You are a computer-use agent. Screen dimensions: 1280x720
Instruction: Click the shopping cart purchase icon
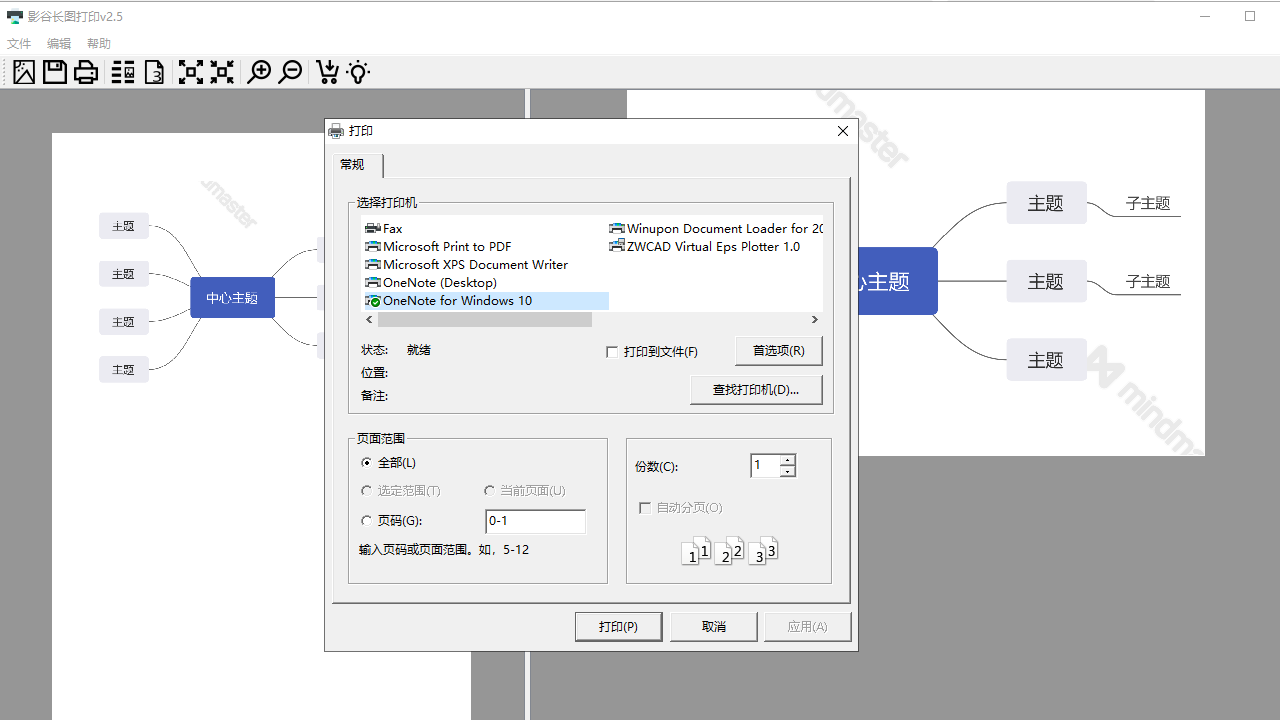point(327,72)
